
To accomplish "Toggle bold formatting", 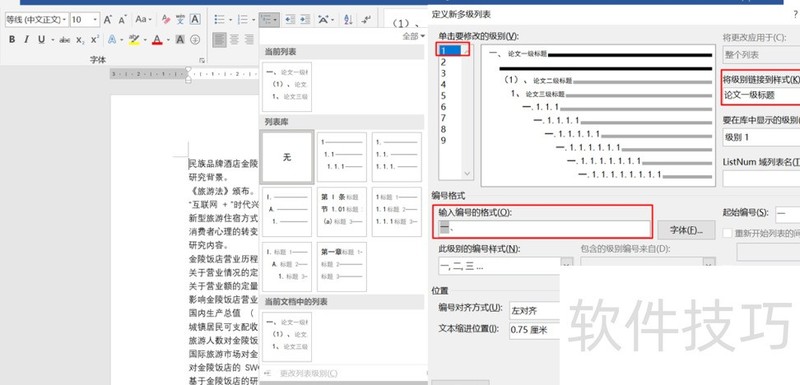I will (12, 39).
